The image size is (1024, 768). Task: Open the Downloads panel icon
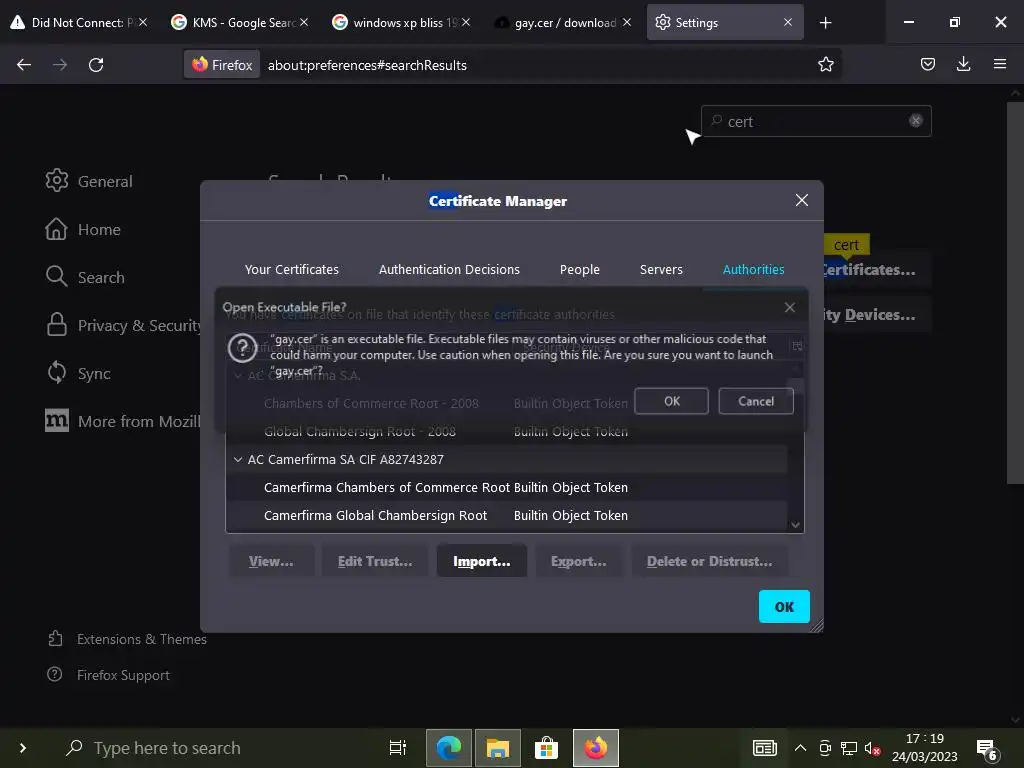[963, 64]
